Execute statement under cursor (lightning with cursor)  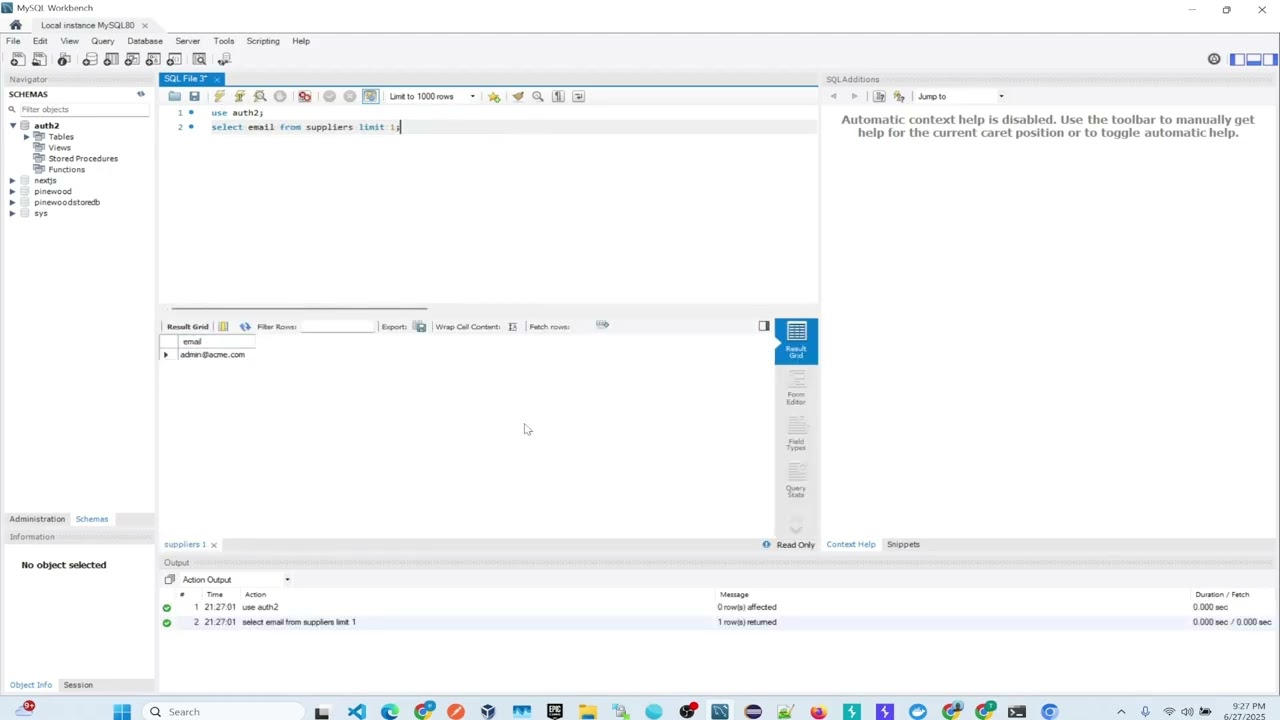pyautogui.click(x=239, y=96)
